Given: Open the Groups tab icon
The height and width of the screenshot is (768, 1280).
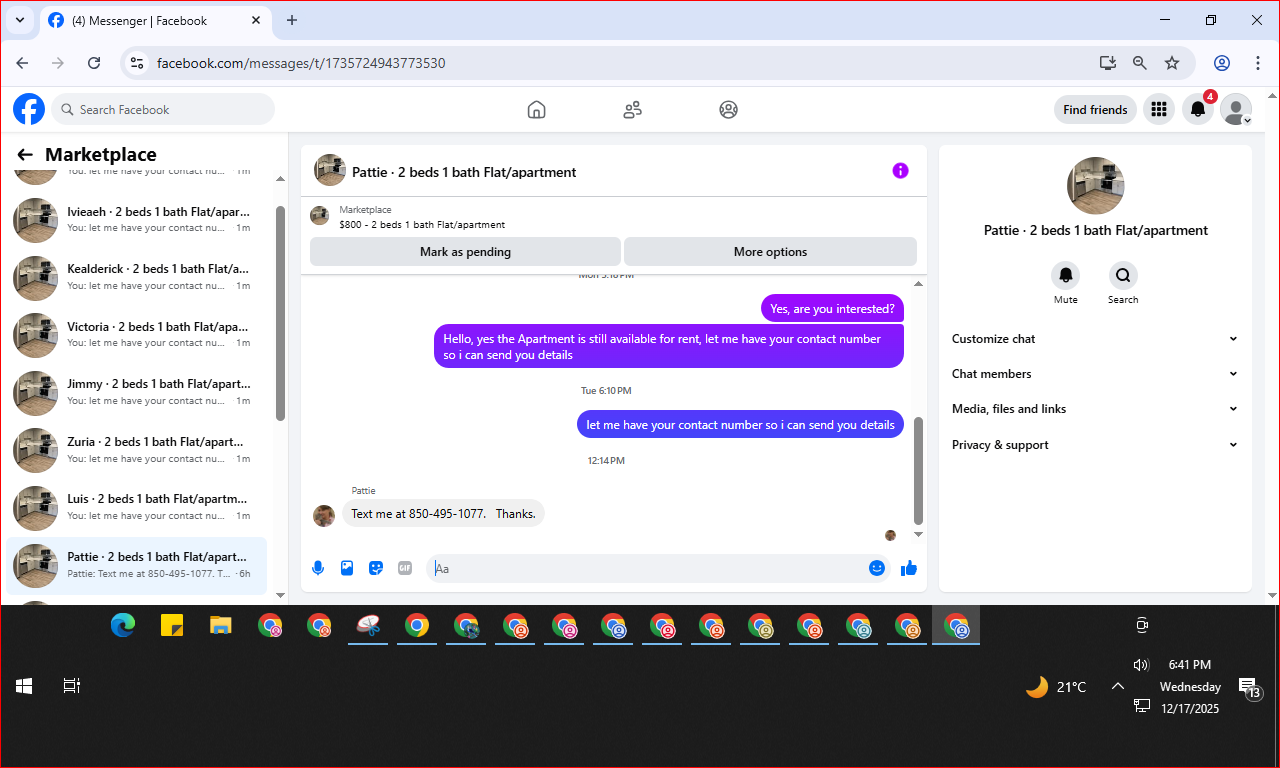Looking at the screenshot, I should [728, 110].
